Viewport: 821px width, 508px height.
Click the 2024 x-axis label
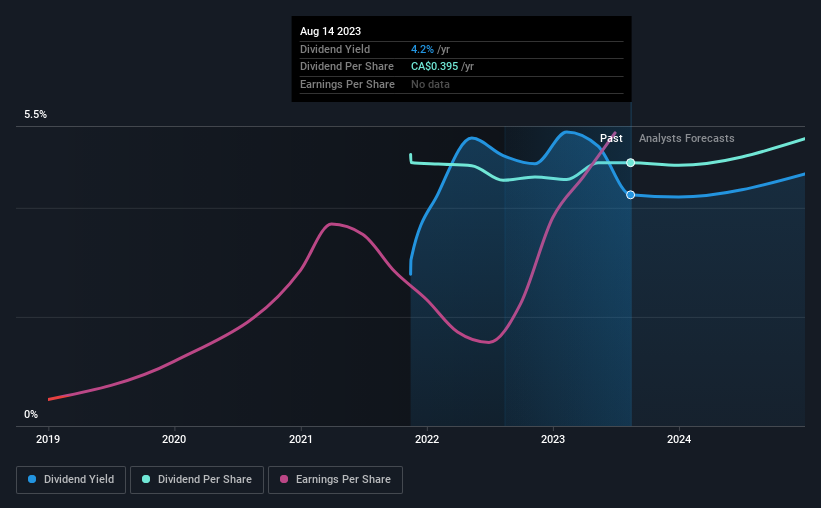pos(679,439)
